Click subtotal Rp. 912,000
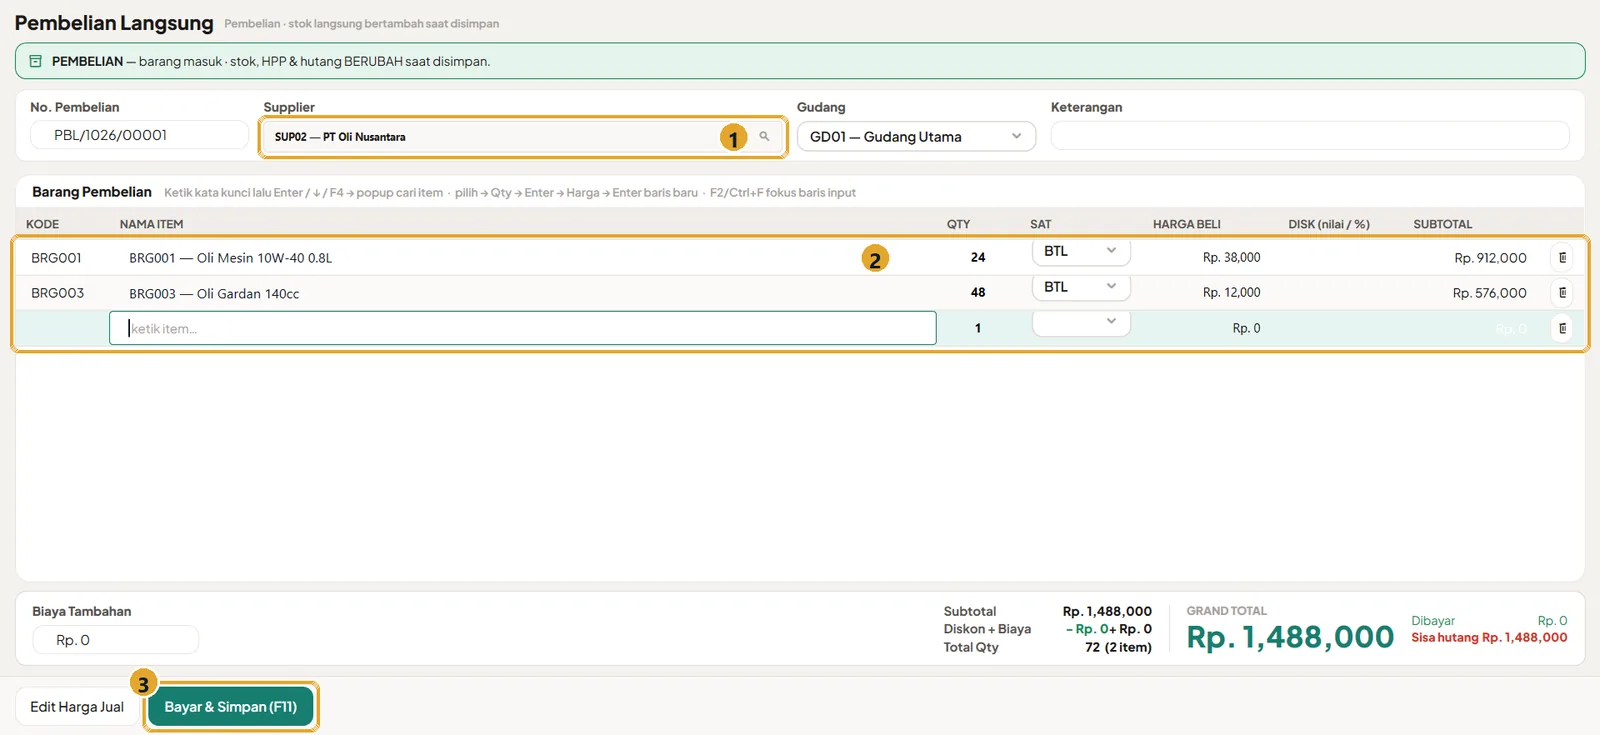This screenshot has height=735, width=1600. point(1490,258)
